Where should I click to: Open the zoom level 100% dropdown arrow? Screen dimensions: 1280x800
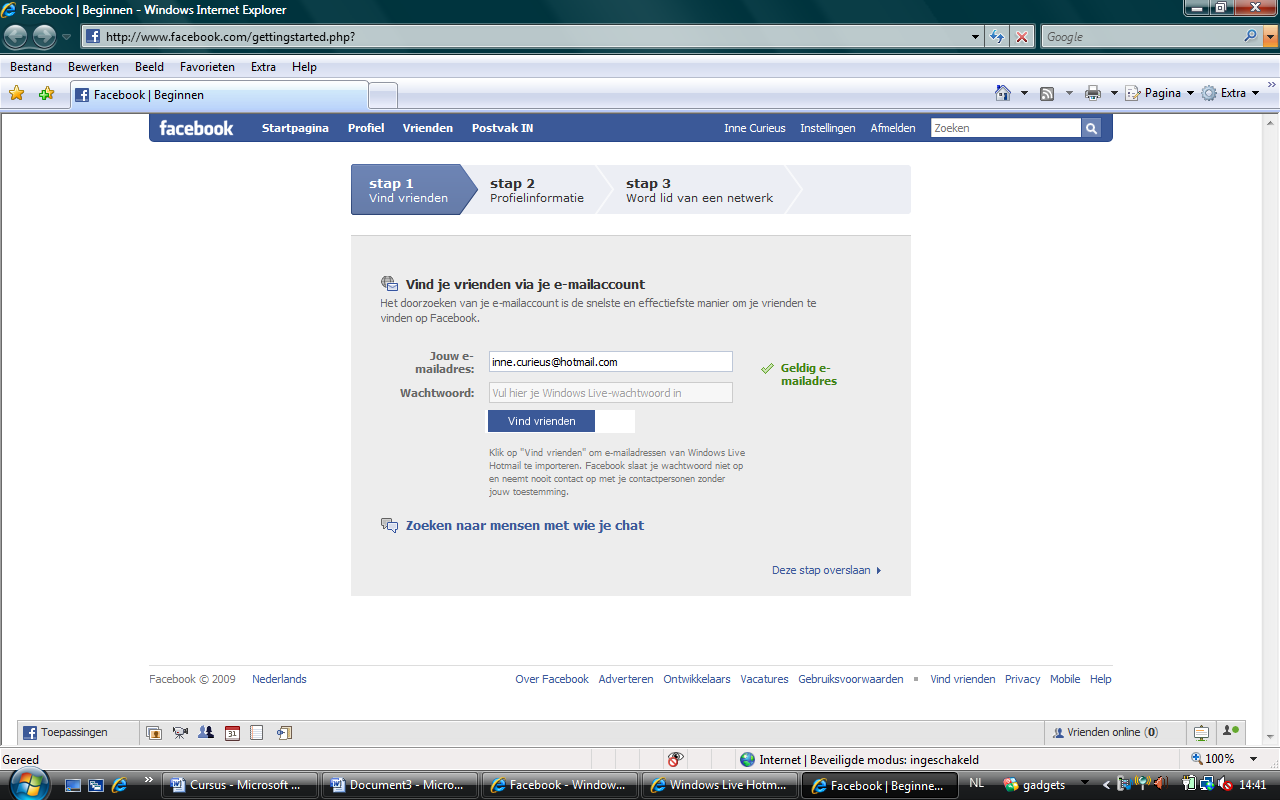pyautogui.click(x=1253, y=760)
